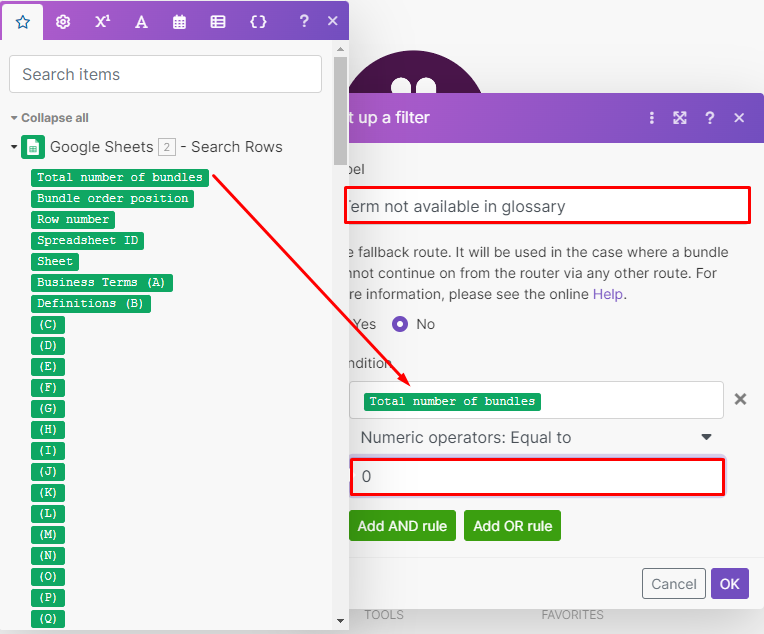The image size is (764, 634).
Task: Collapse the Google Sheets module arrow
Action: click(x=14, y=146)
